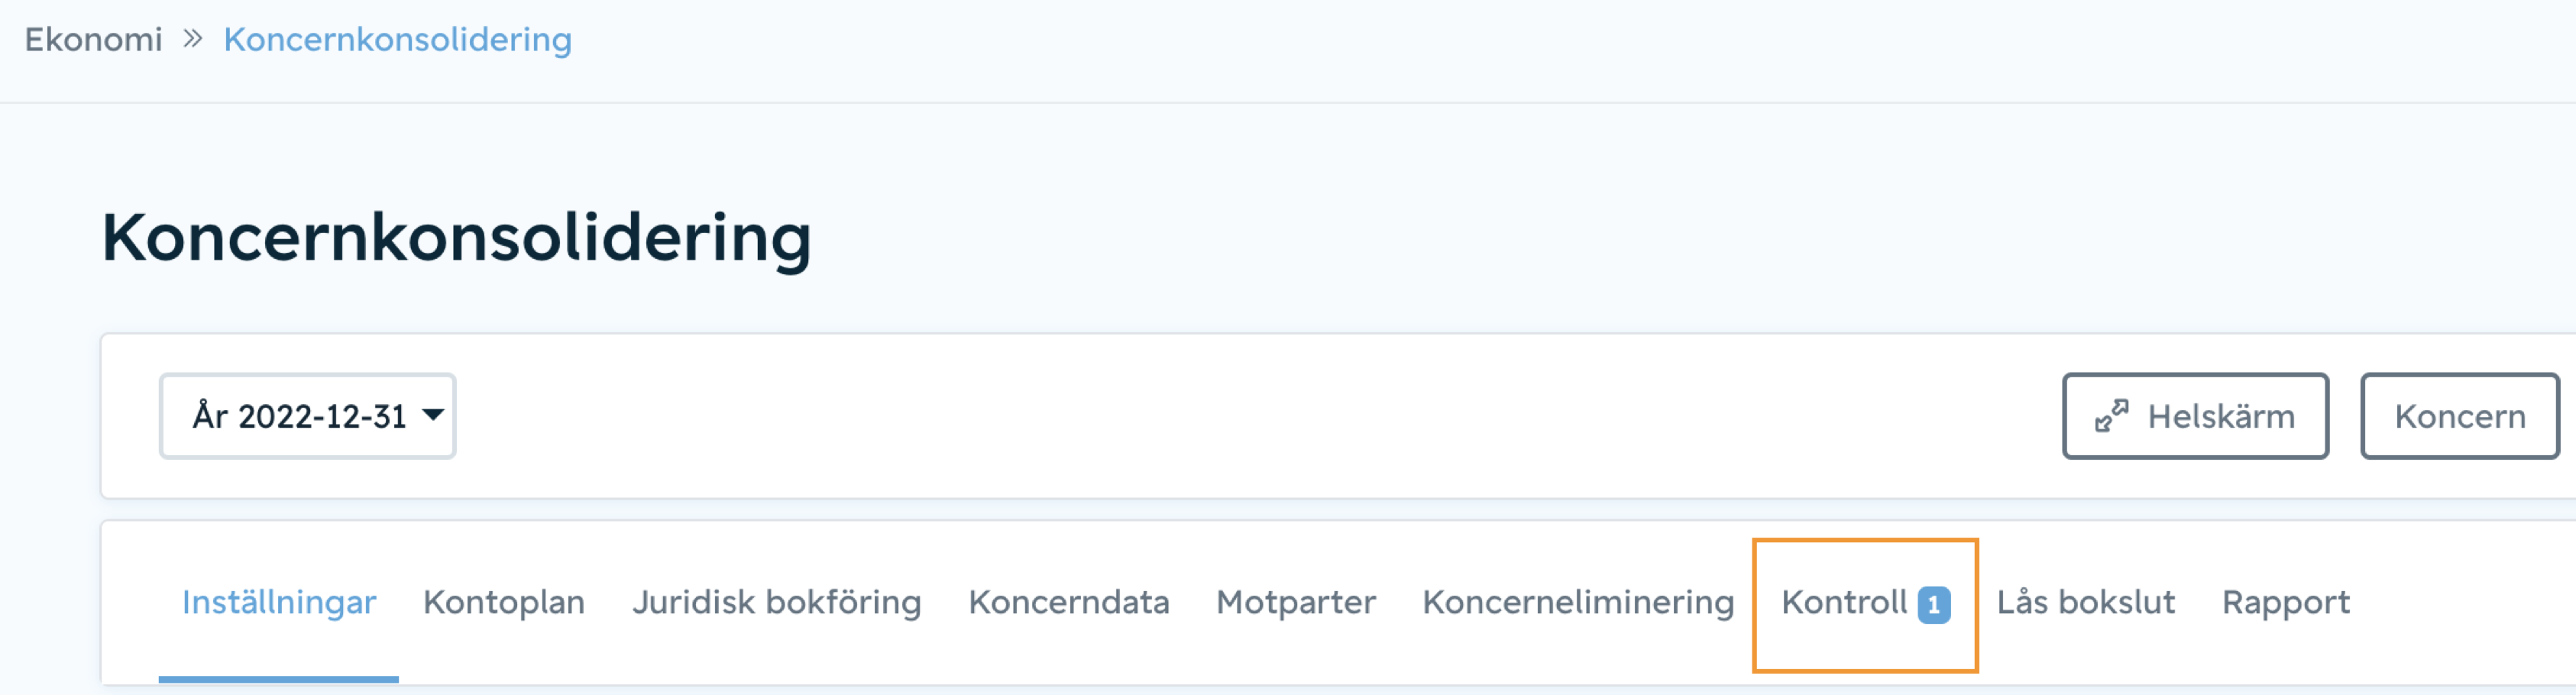Click the caret arrow in the year selector
This screenshot has width=2576, height=695.
coord(433,415)
